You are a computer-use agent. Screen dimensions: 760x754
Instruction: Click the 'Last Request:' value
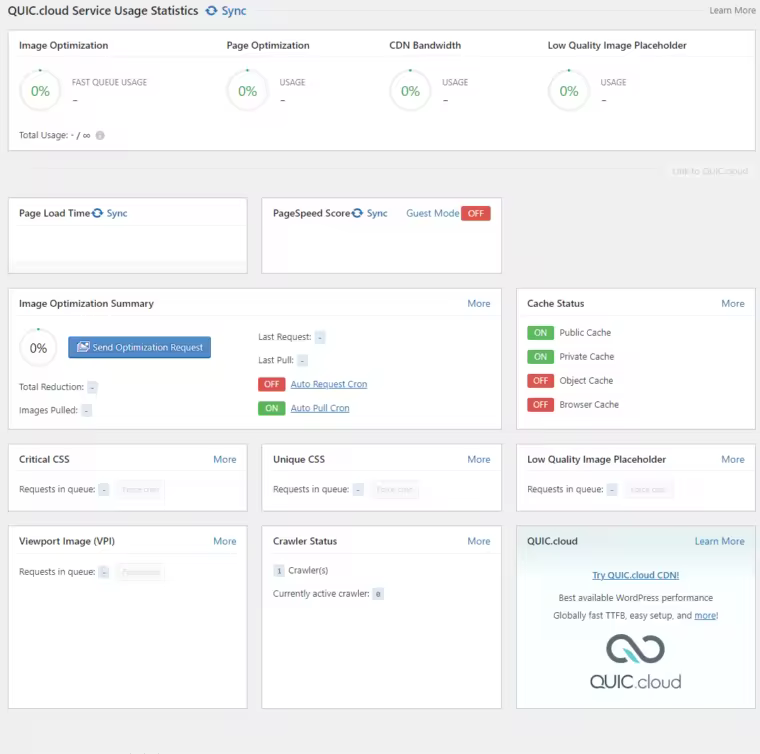click(x=320, y=337)
